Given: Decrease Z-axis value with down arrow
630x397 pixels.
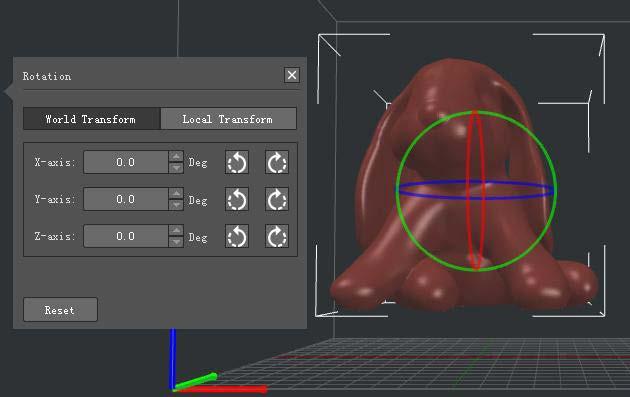Looking at the screenshot, I should click(176, 242).
